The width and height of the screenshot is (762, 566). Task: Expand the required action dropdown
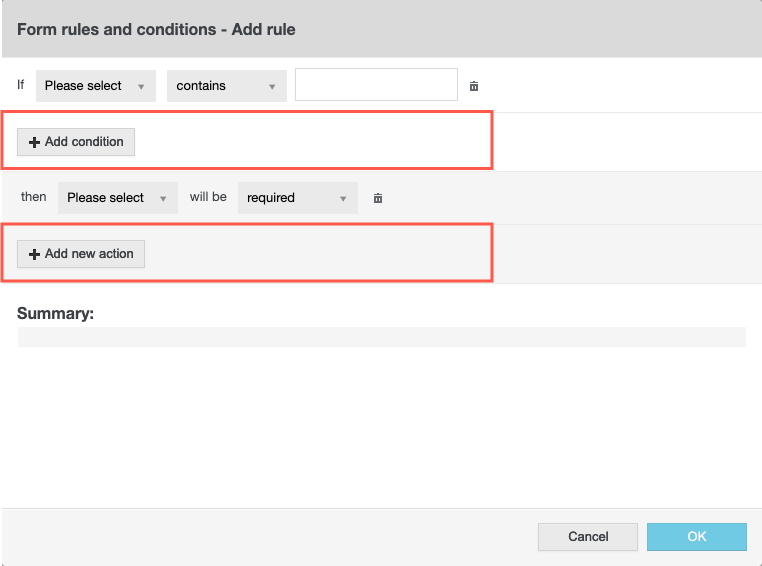(297, 198)
